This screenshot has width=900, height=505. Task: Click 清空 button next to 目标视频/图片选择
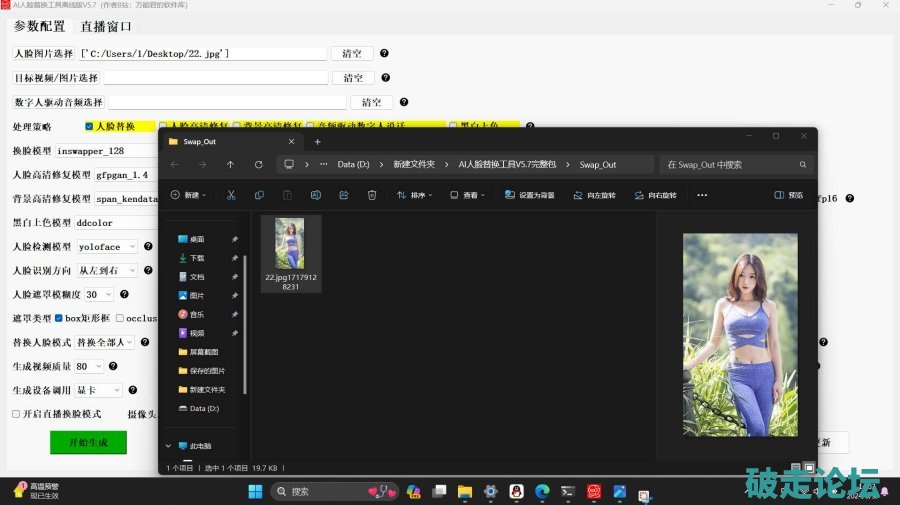click(352, 78)
